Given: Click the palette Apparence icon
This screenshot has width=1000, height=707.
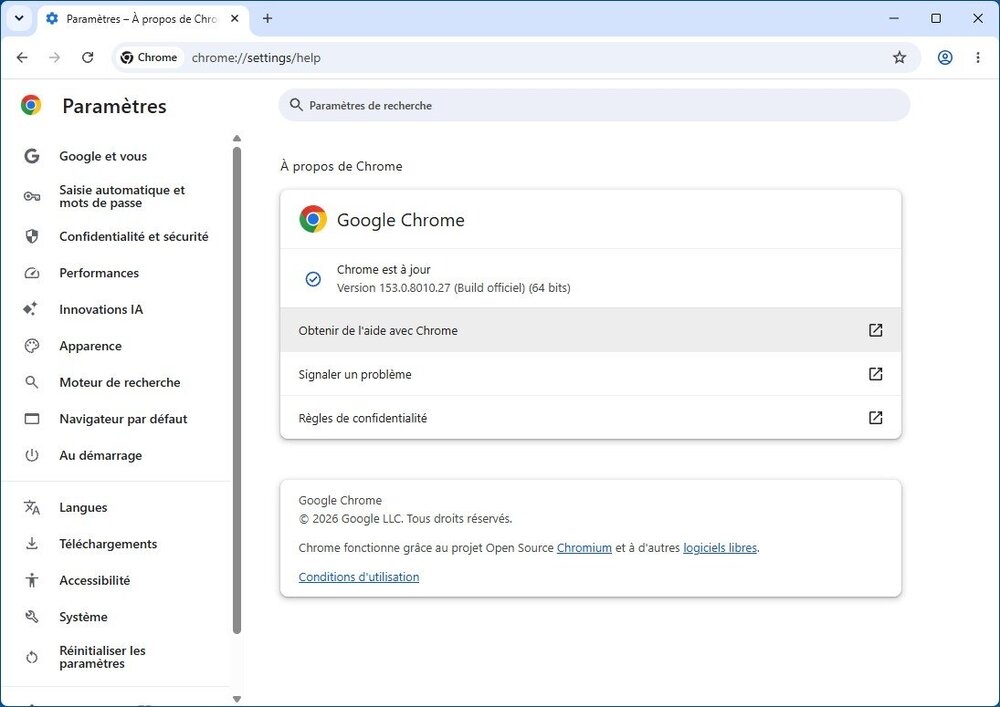Looking at the screenshot, I should click(x=32, y=346).
